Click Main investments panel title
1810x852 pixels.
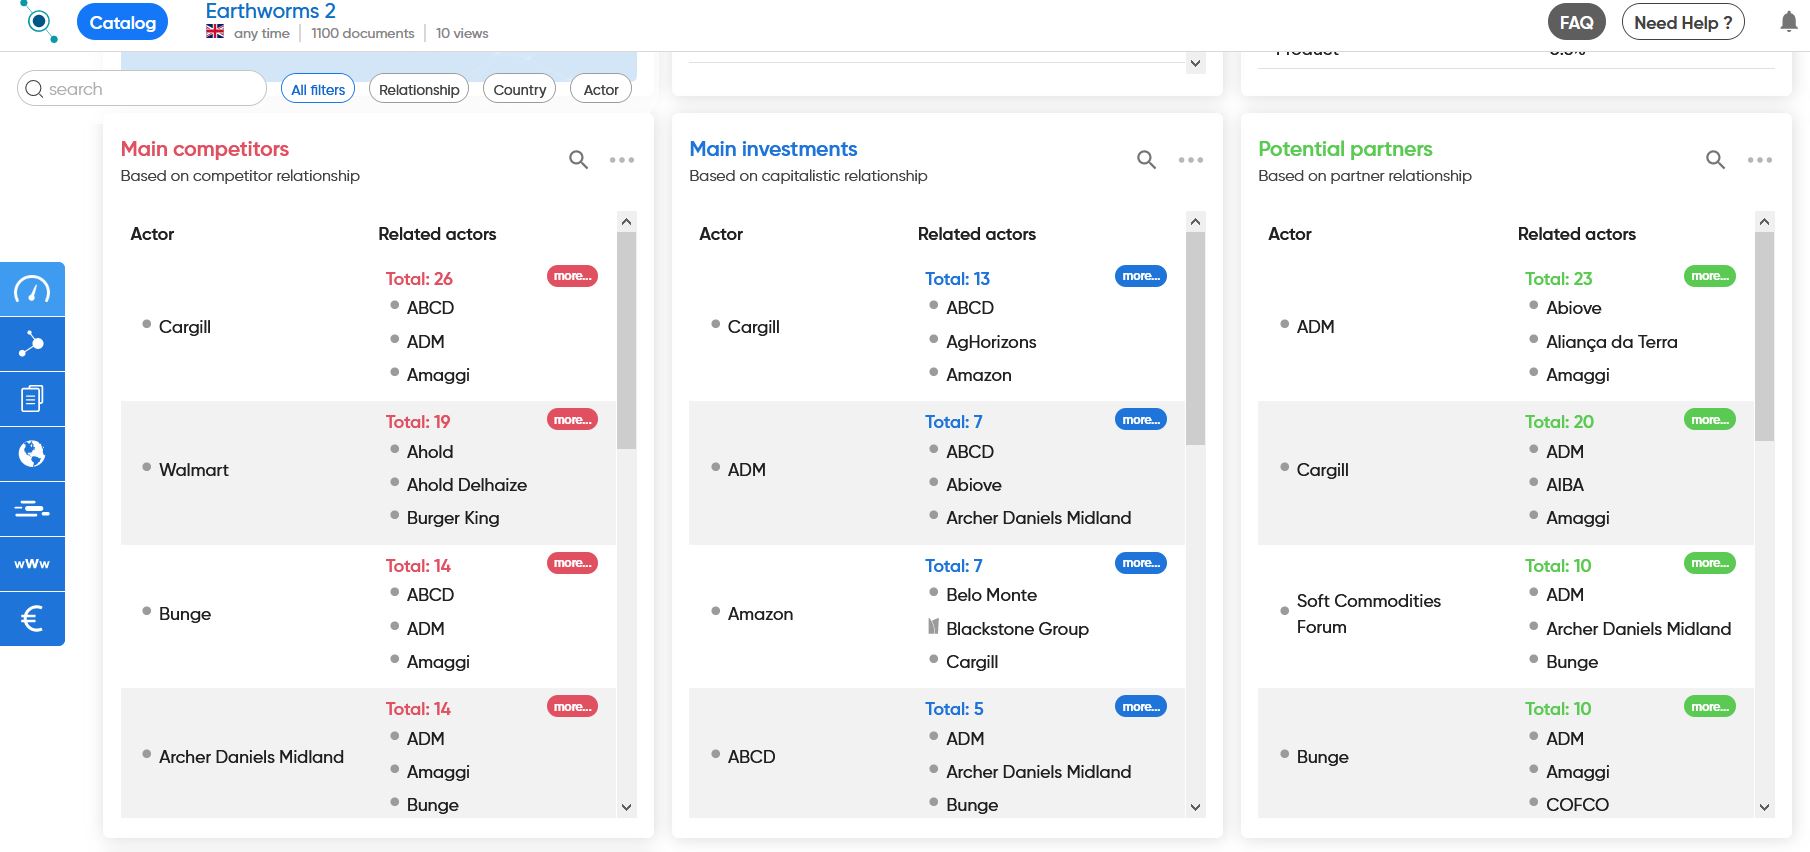(x=773, y=149)
